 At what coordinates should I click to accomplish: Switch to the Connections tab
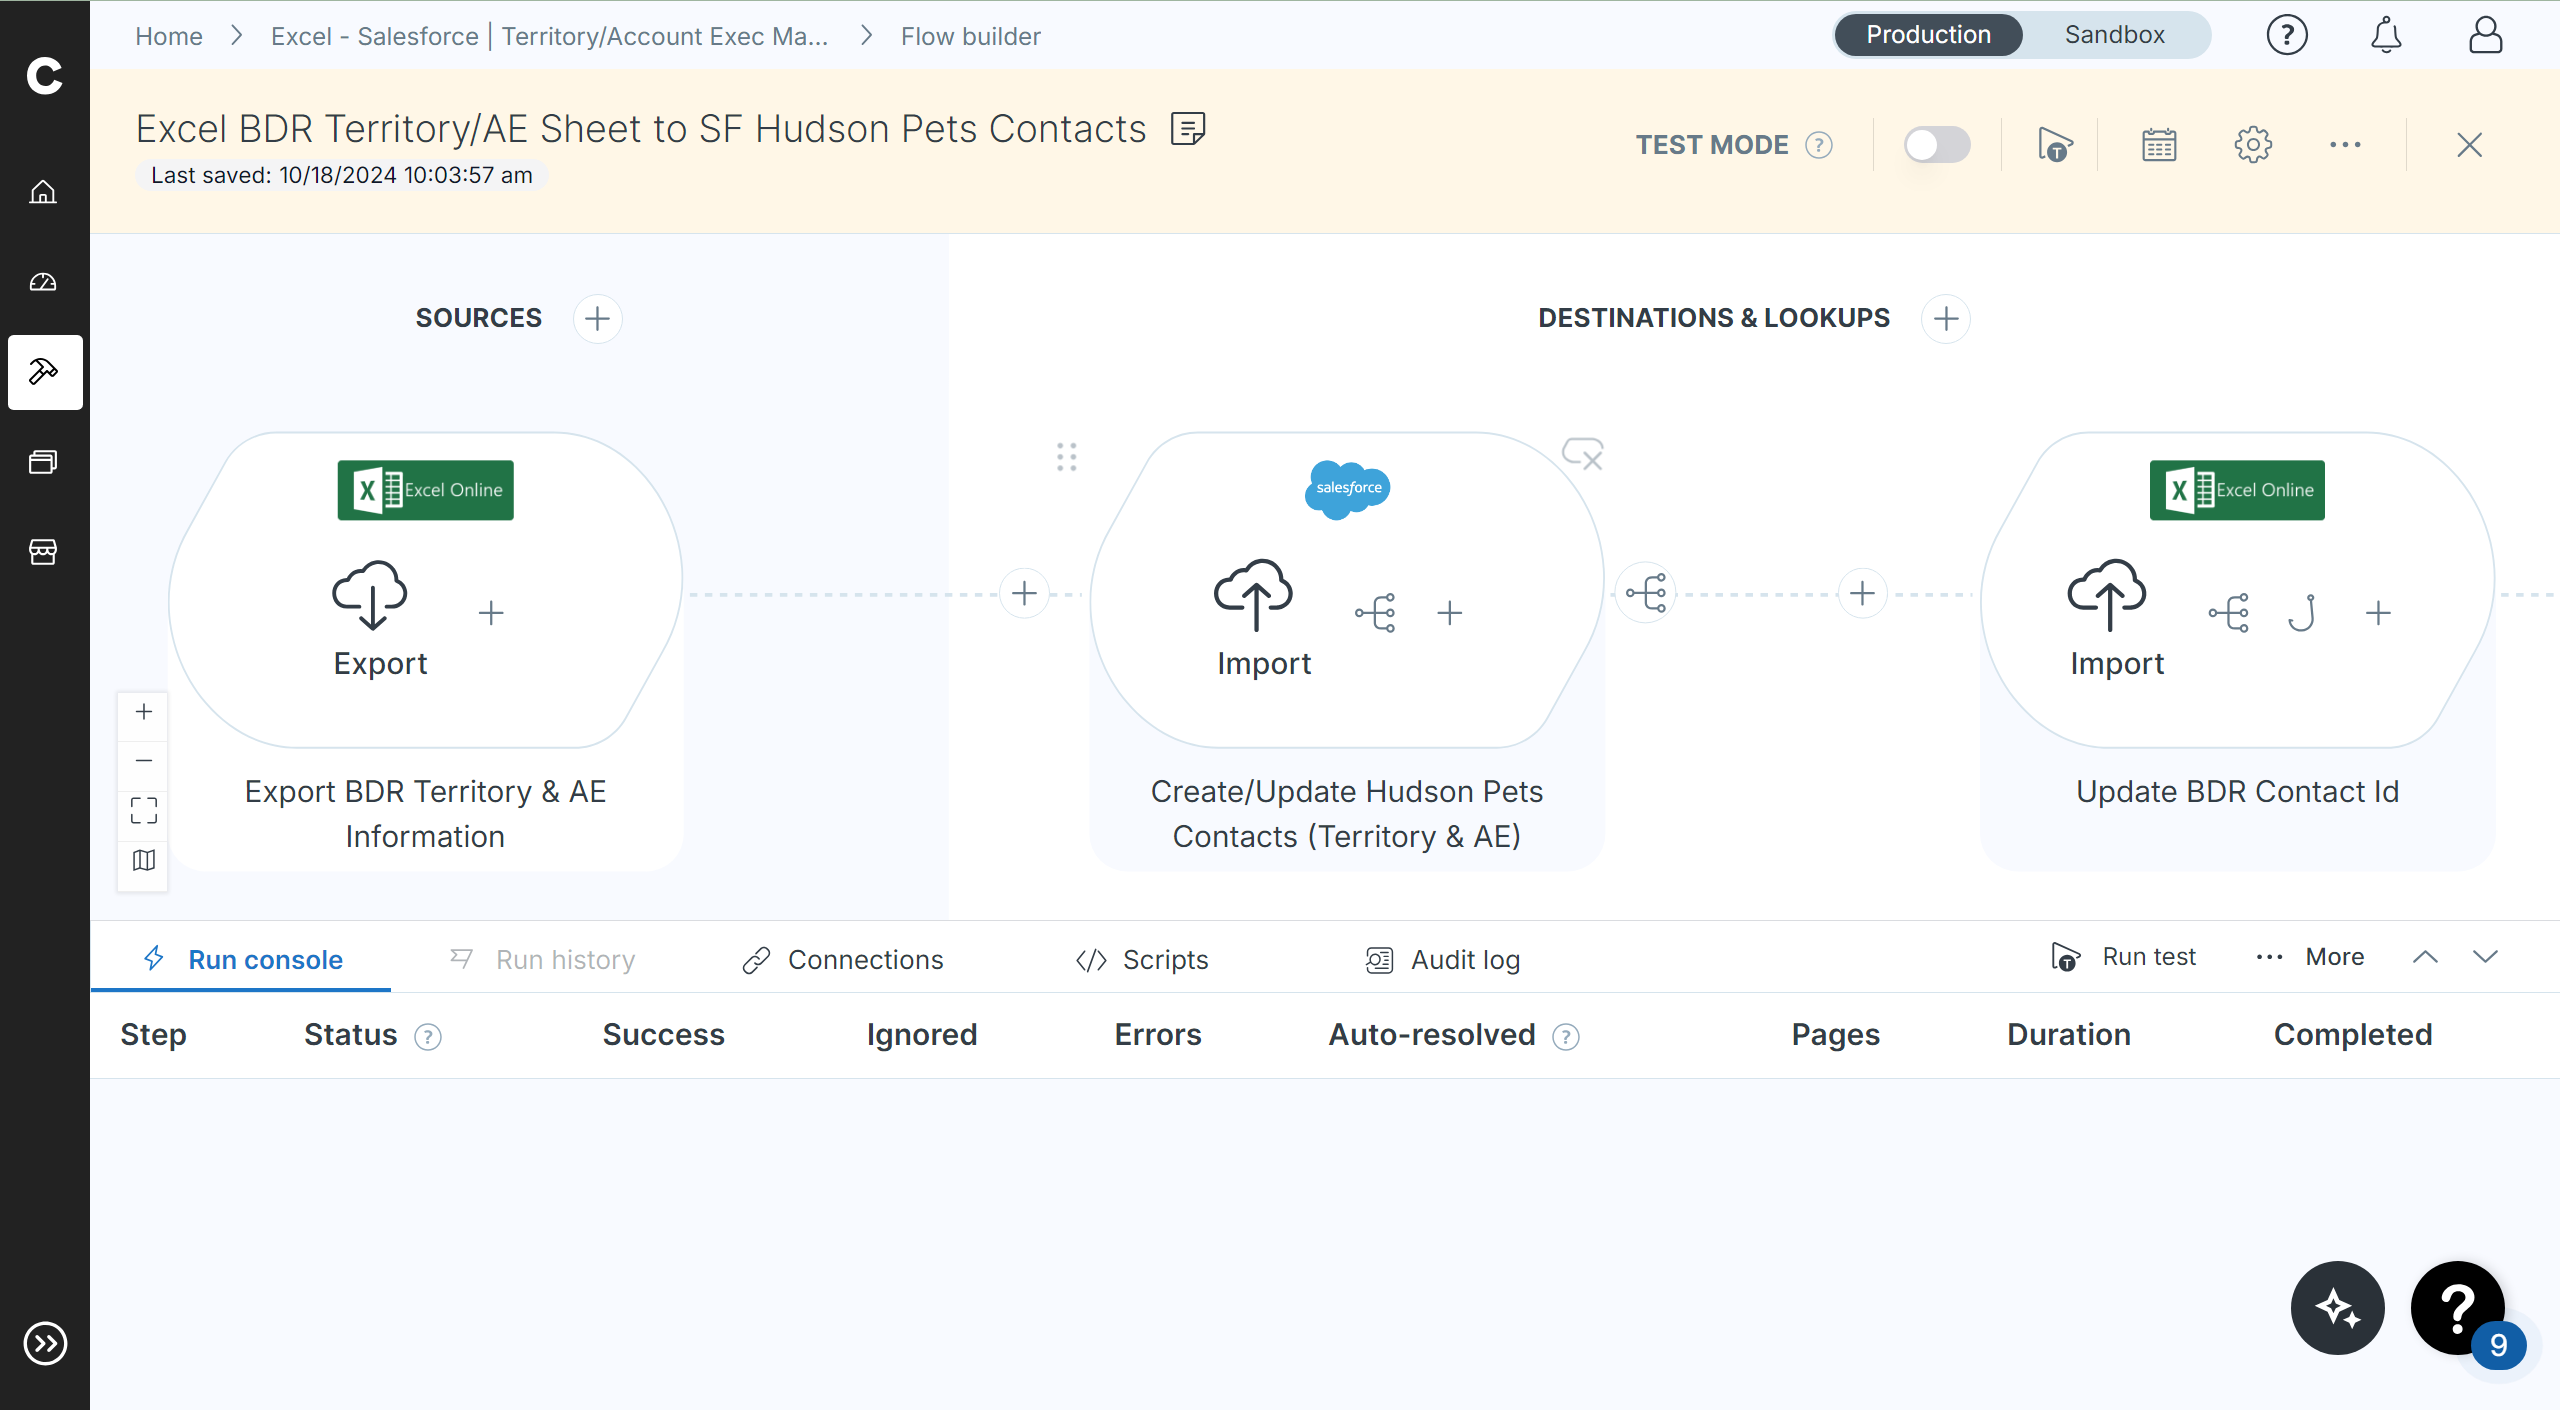click(x=843, y=960)
